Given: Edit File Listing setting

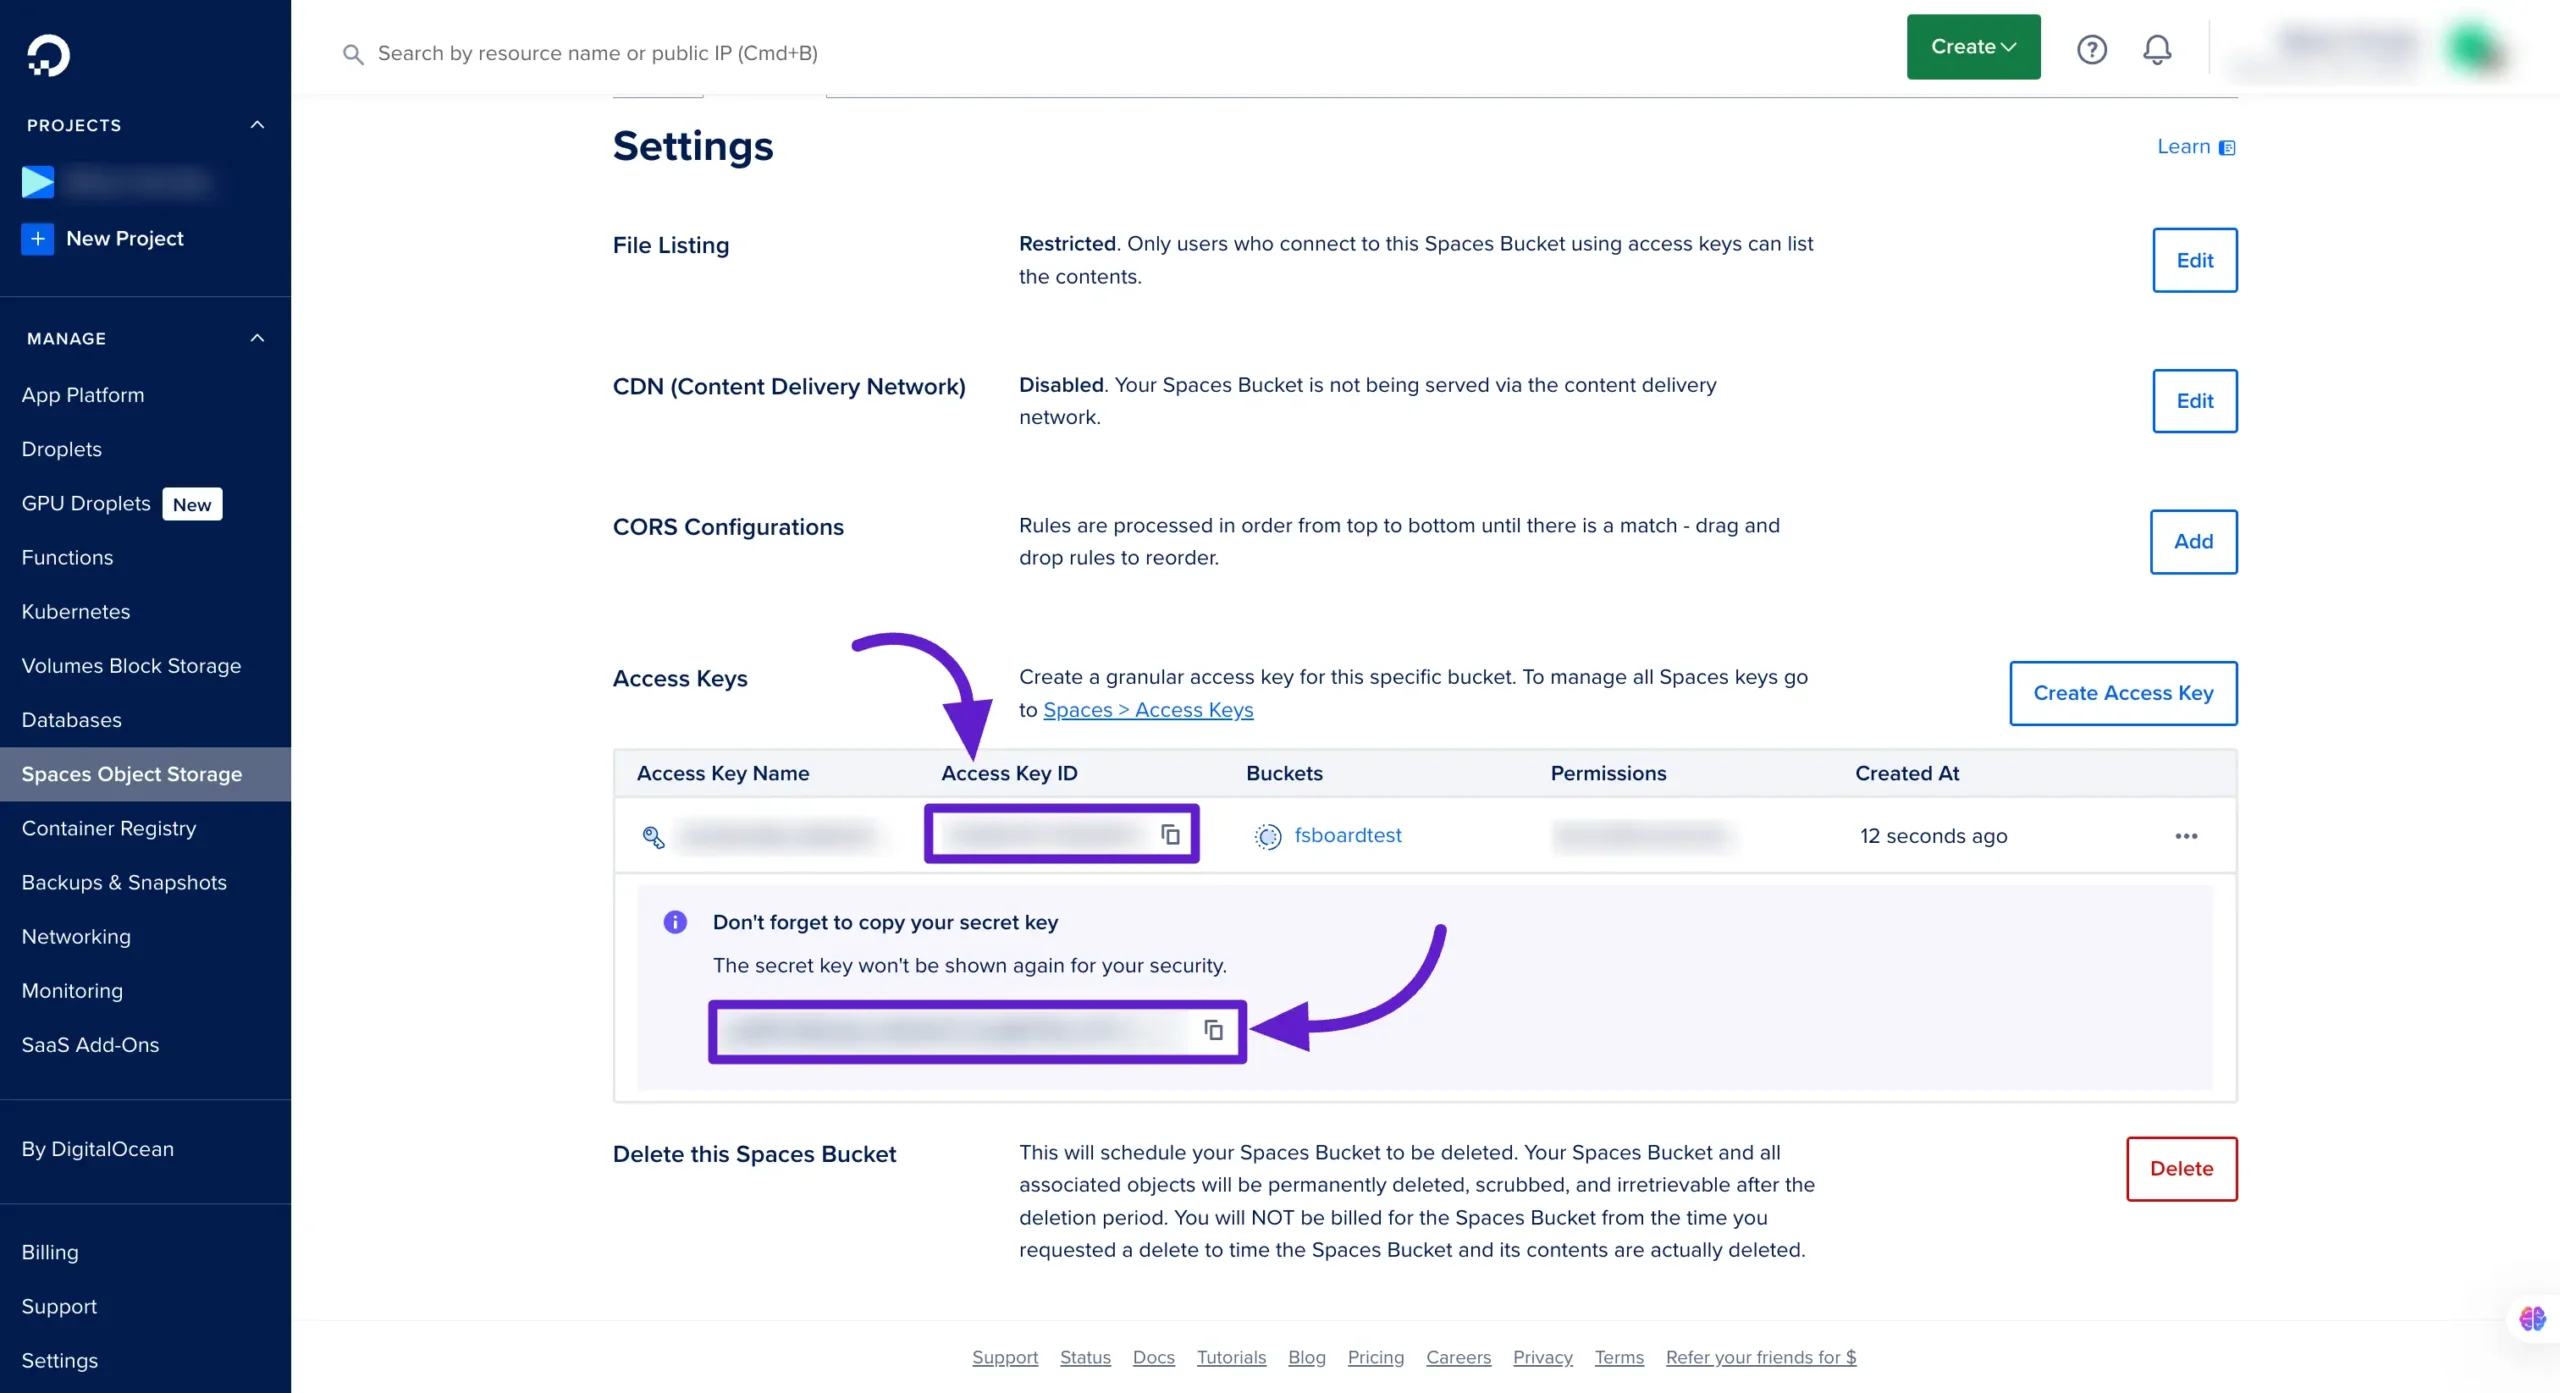Looking at the screenshot, I should click(2194, 260).
